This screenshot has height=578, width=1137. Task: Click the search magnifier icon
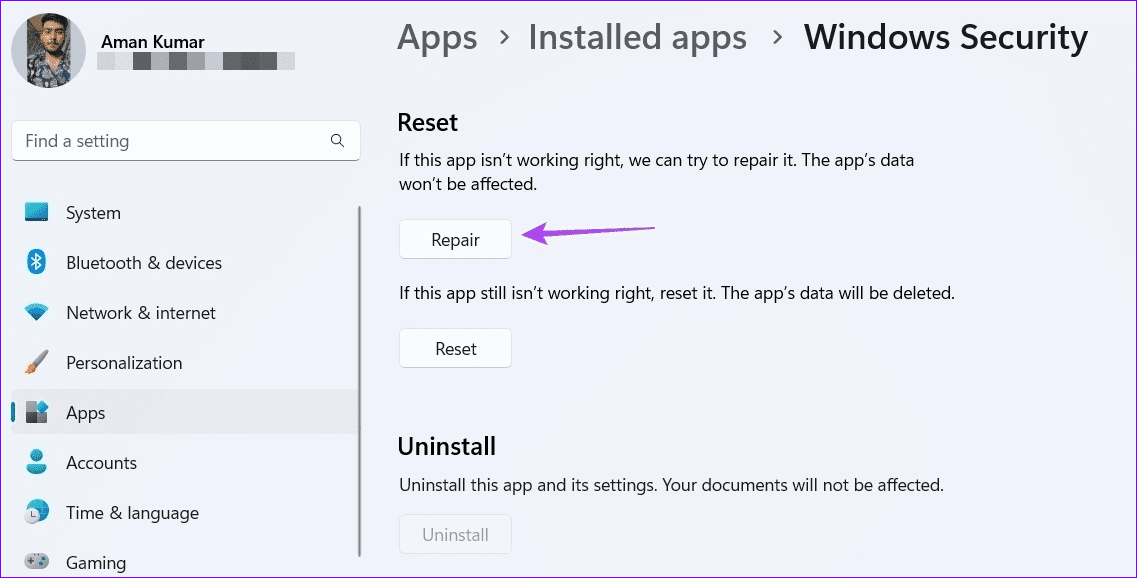[x=338, y=140]
